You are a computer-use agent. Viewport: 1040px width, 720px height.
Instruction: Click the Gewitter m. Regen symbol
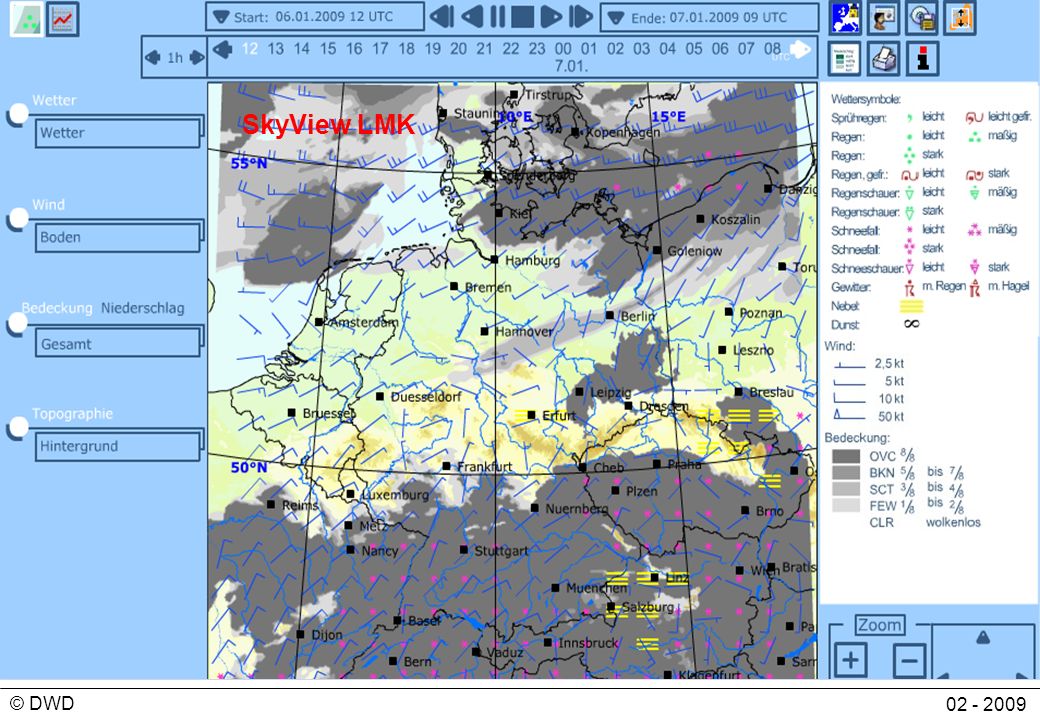(909, 287)
